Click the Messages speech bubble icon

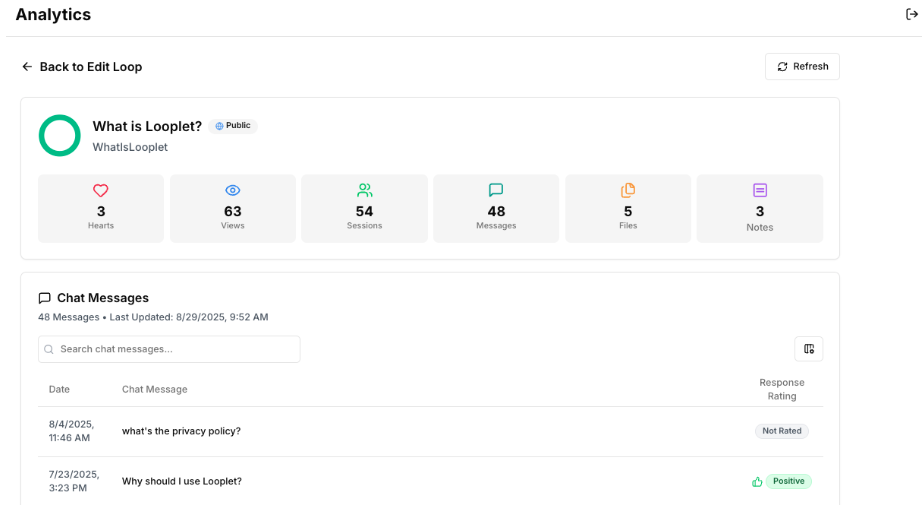point(496,190)
